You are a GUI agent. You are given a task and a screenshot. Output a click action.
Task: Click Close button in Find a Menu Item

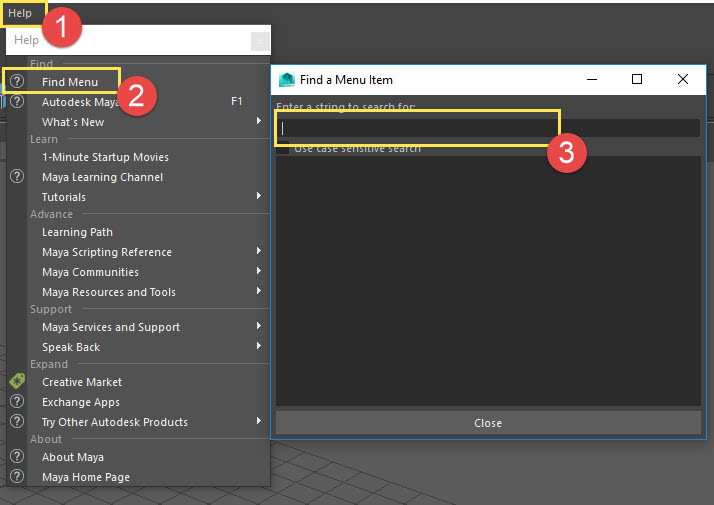tap(488, 423)
